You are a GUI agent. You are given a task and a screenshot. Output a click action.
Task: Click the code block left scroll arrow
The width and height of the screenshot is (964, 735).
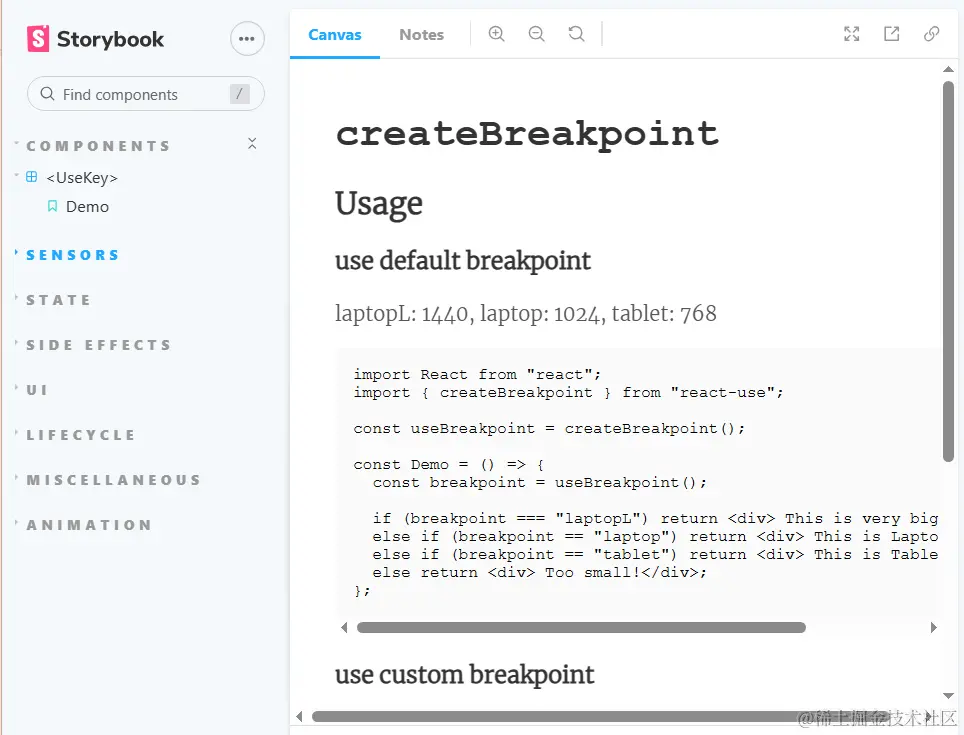coord(344,627)
